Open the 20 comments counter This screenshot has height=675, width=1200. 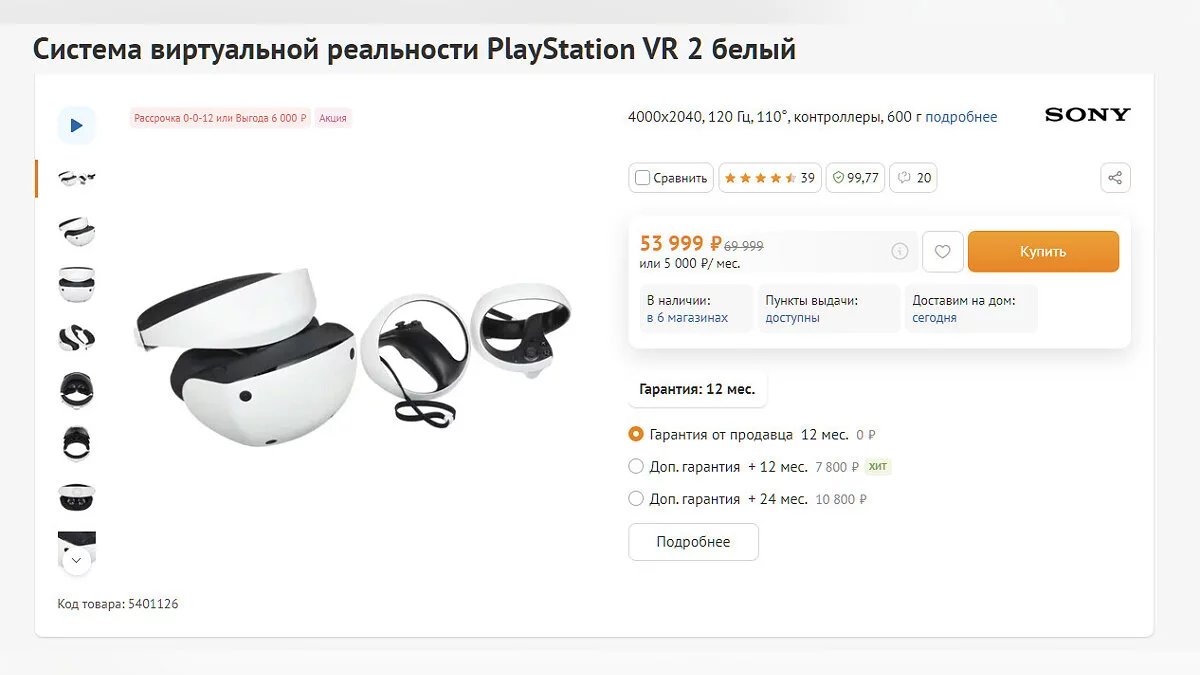pos(913,178)
